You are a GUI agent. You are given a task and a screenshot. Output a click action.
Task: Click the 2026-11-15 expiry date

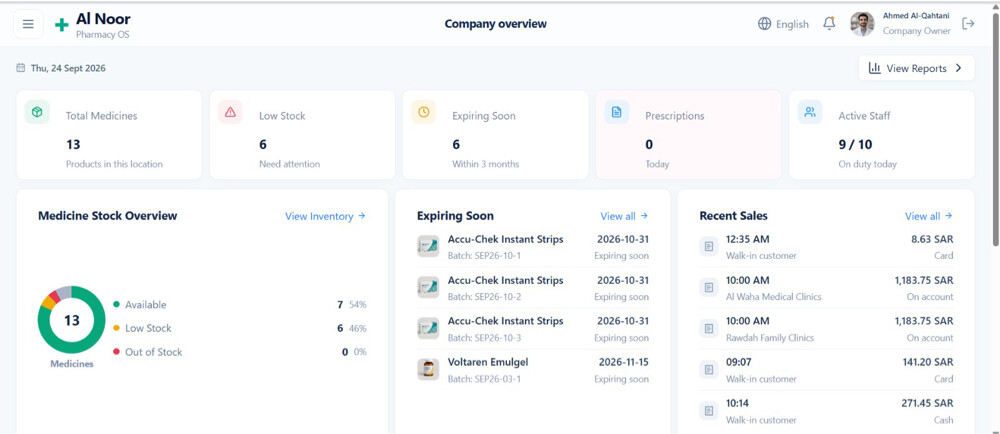tap(624, 362)
